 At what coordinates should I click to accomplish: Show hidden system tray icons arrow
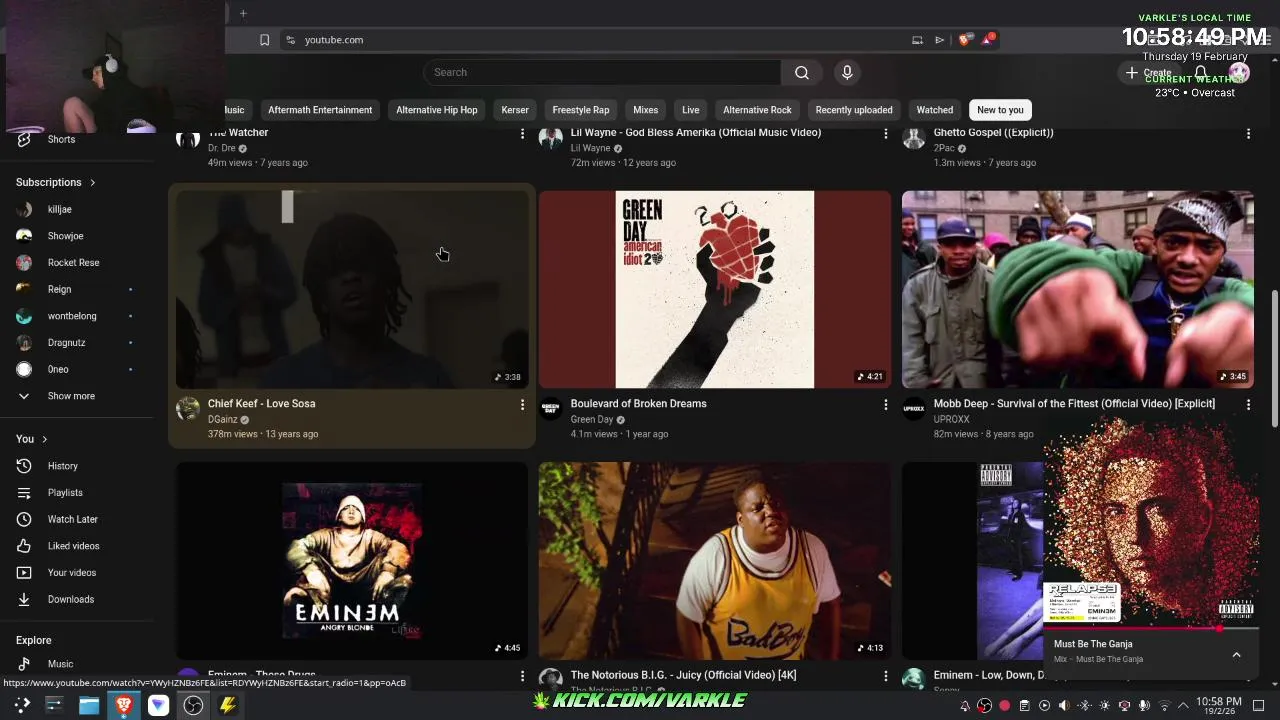pos(1183,705)
